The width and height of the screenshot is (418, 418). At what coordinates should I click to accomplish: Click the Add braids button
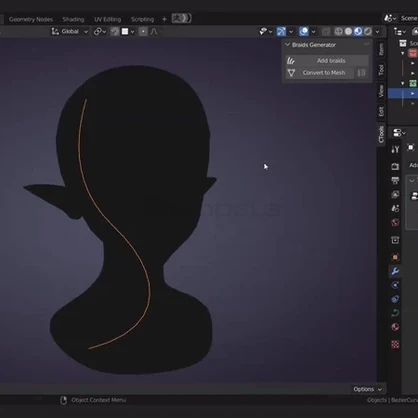tap(327, 60)
